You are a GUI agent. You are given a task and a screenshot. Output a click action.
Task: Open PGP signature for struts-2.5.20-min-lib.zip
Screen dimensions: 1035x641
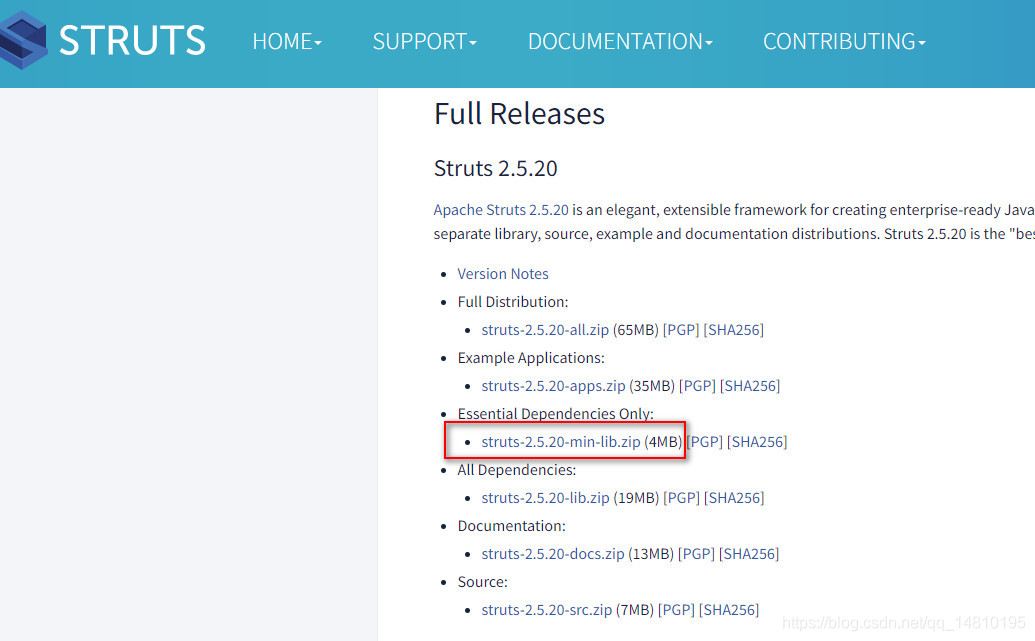point(705,442)
